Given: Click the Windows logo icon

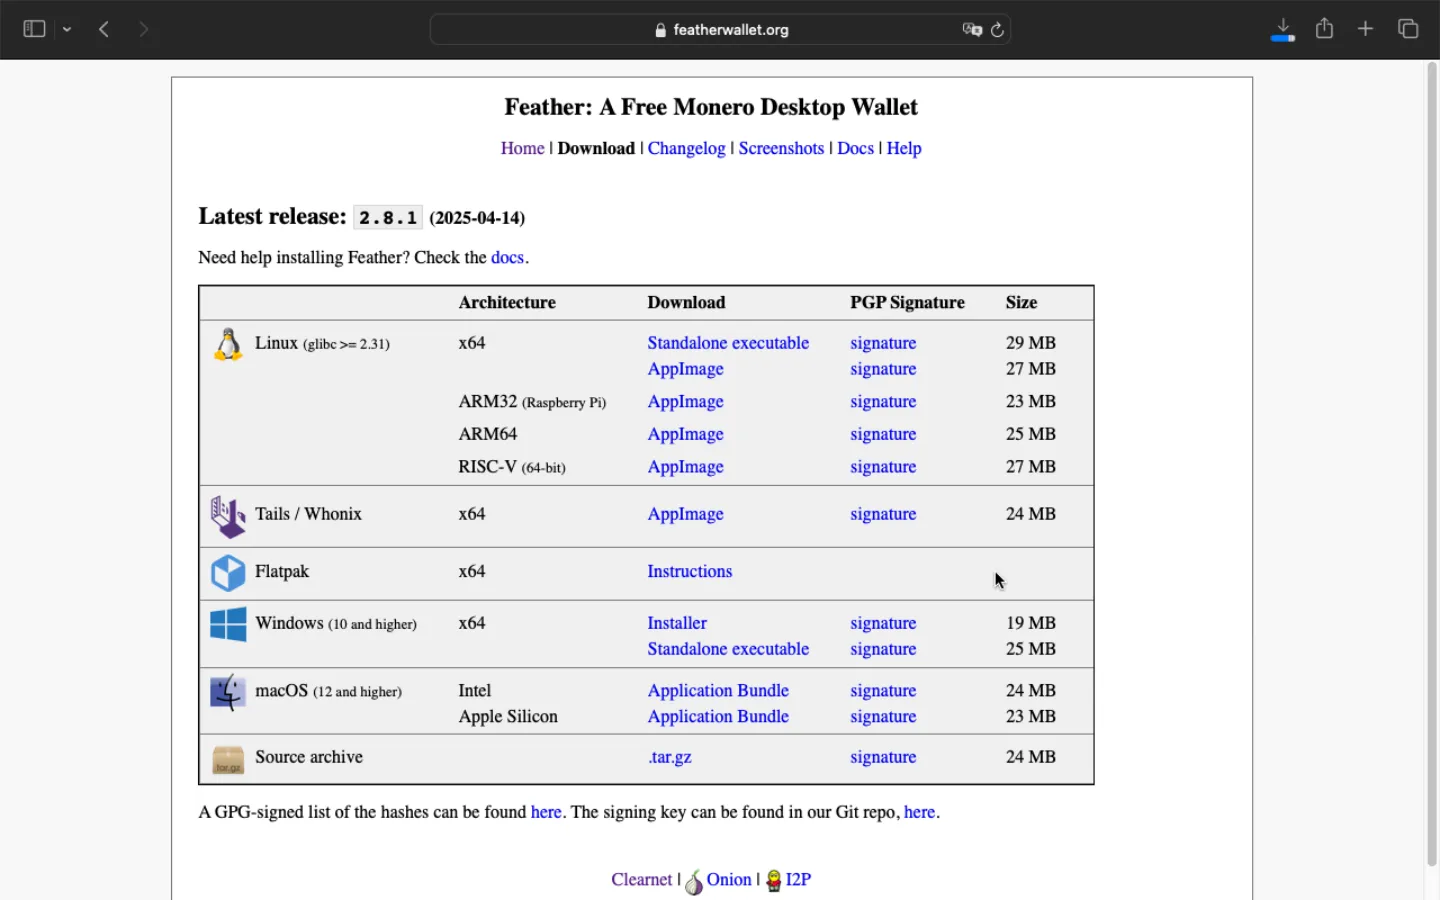Looking at the screenshot, I should click(x=228, y=624).
